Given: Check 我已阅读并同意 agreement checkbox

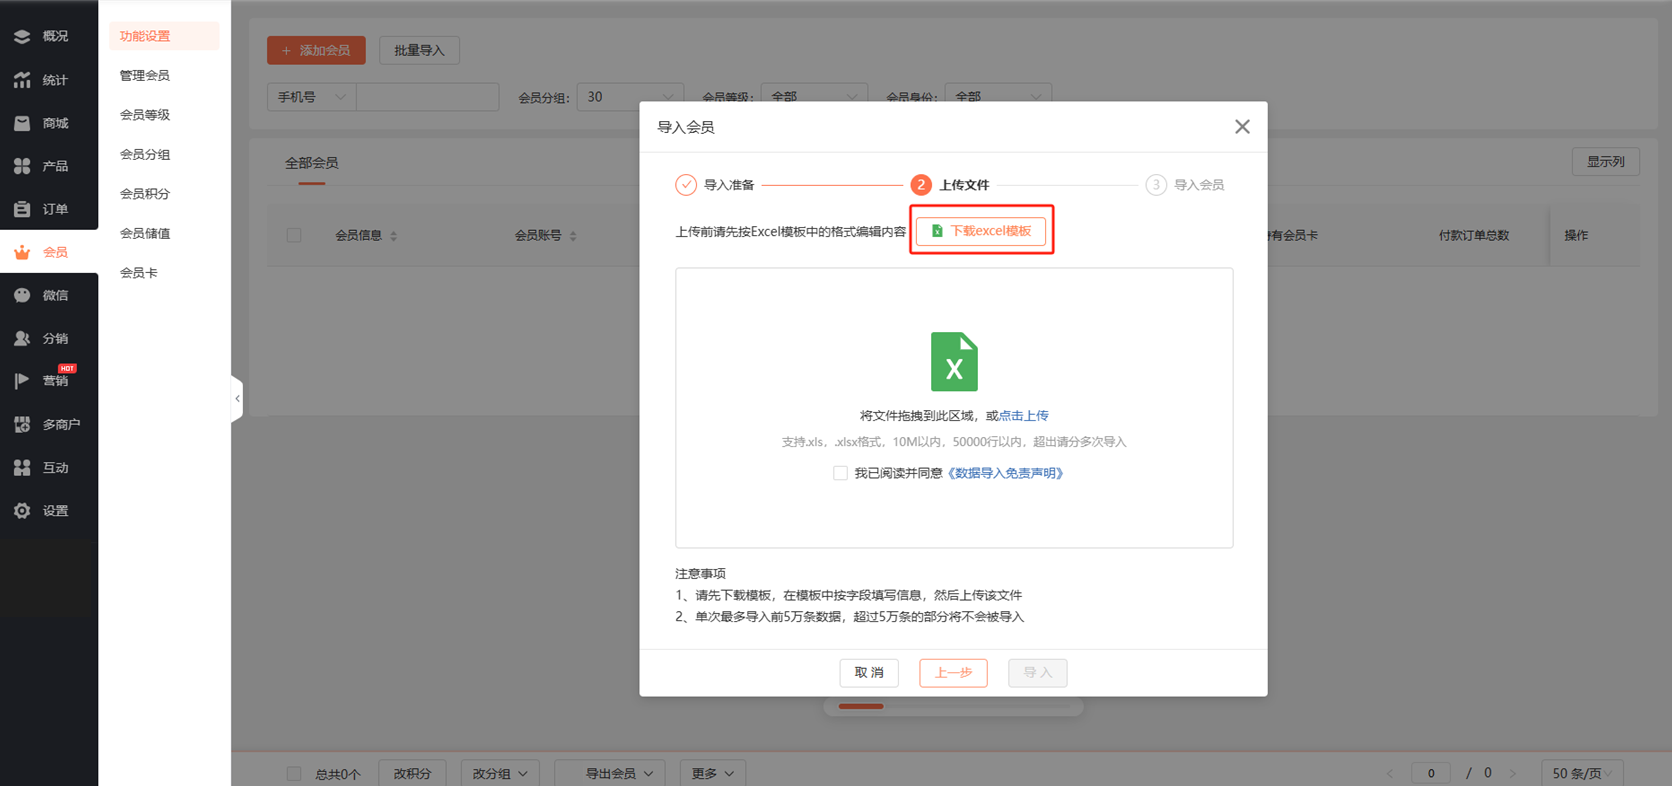Looking at the screenshot, I should 840,473.
